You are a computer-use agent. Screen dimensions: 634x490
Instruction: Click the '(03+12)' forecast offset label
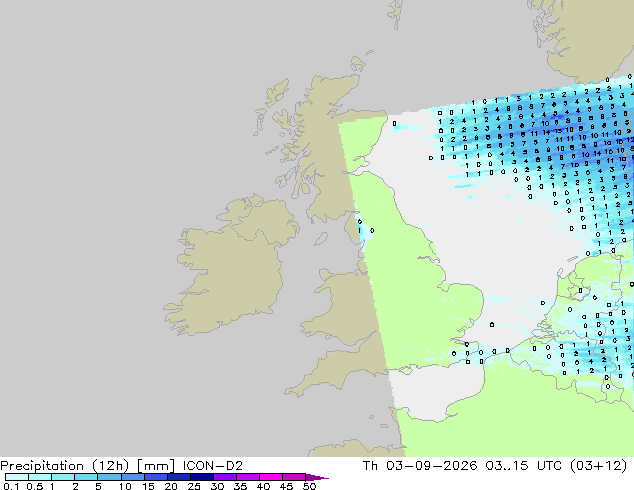tap(598, 466)
